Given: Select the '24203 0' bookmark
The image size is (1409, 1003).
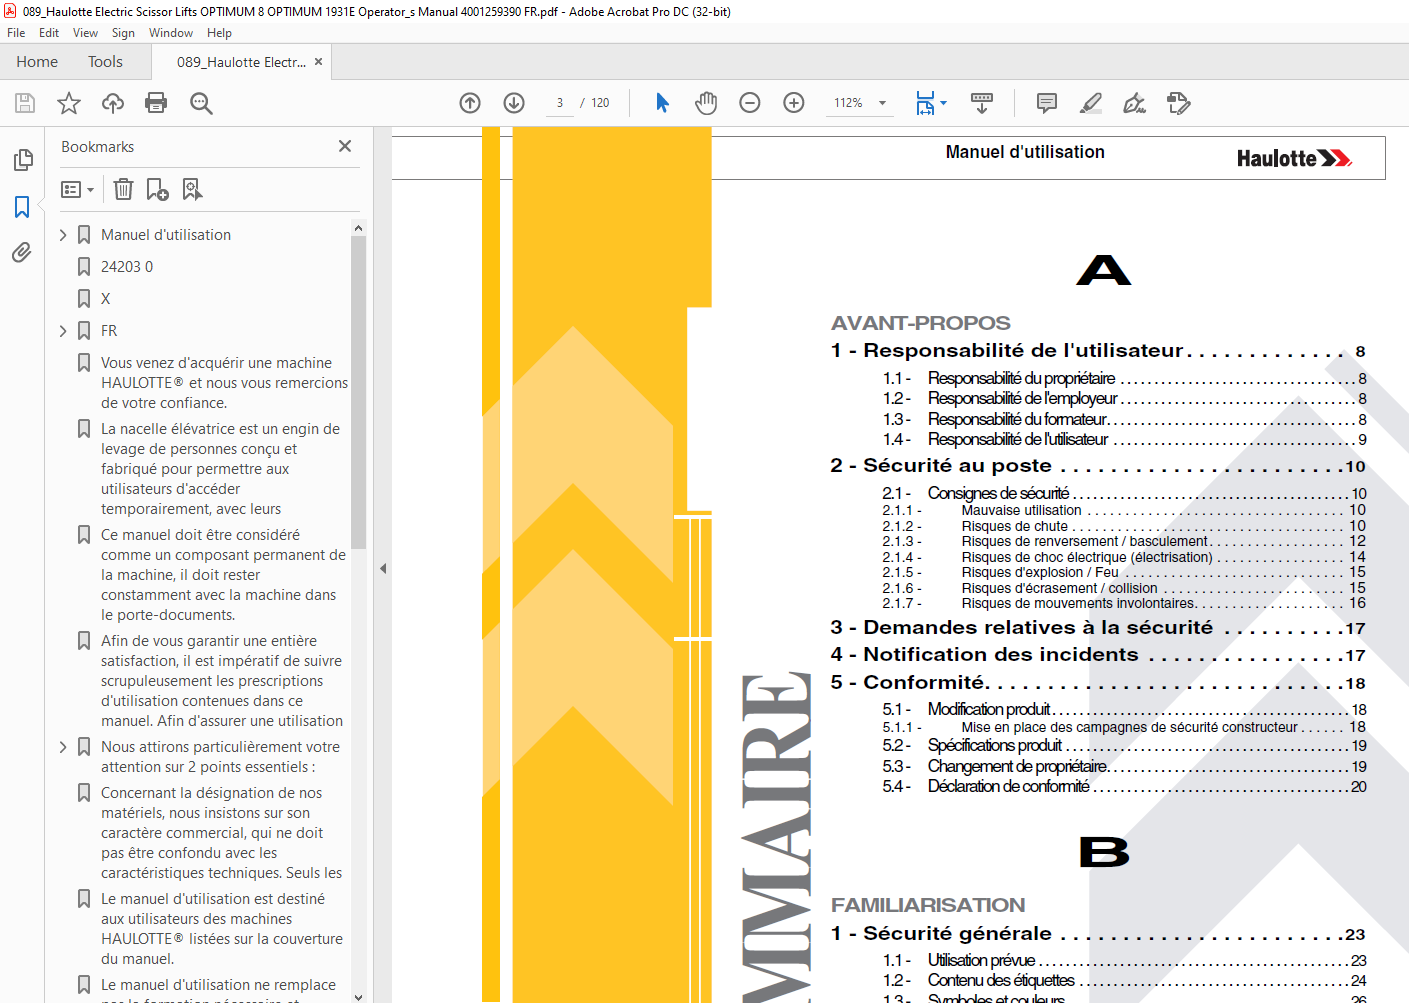Looking at the screenshot, I should click(127, 267).
